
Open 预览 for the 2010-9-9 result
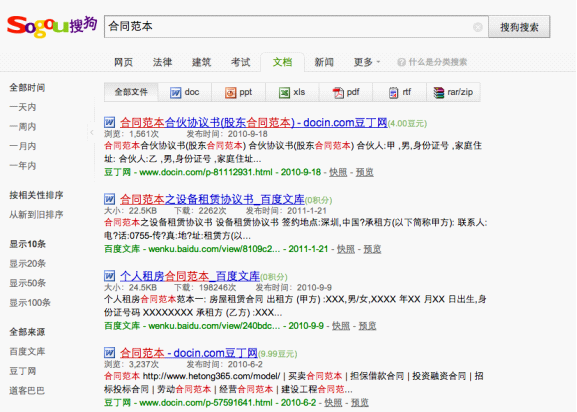coord(367,326)
